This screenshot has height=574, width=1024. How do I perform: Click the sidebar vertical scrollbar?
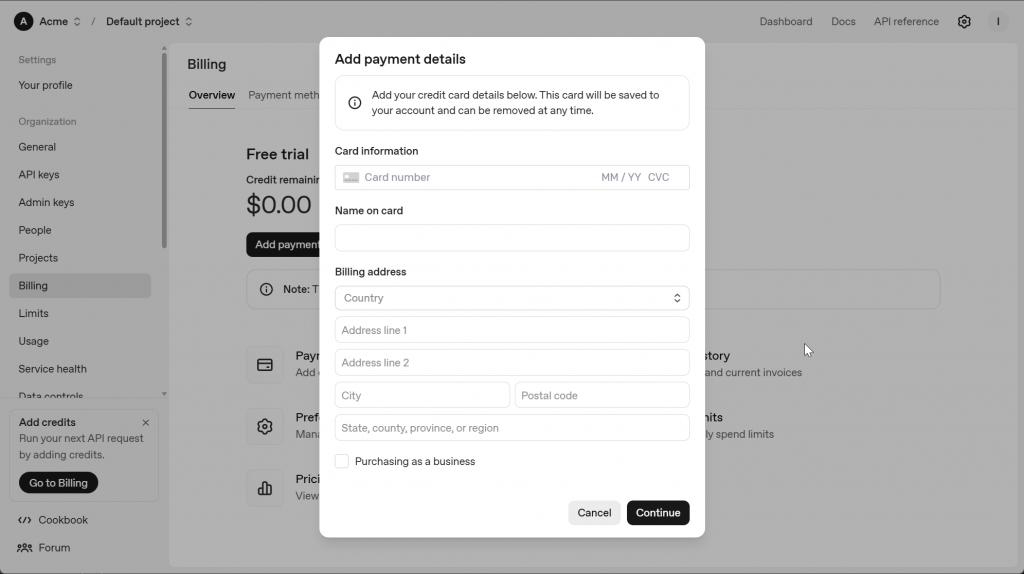[164, 150]
